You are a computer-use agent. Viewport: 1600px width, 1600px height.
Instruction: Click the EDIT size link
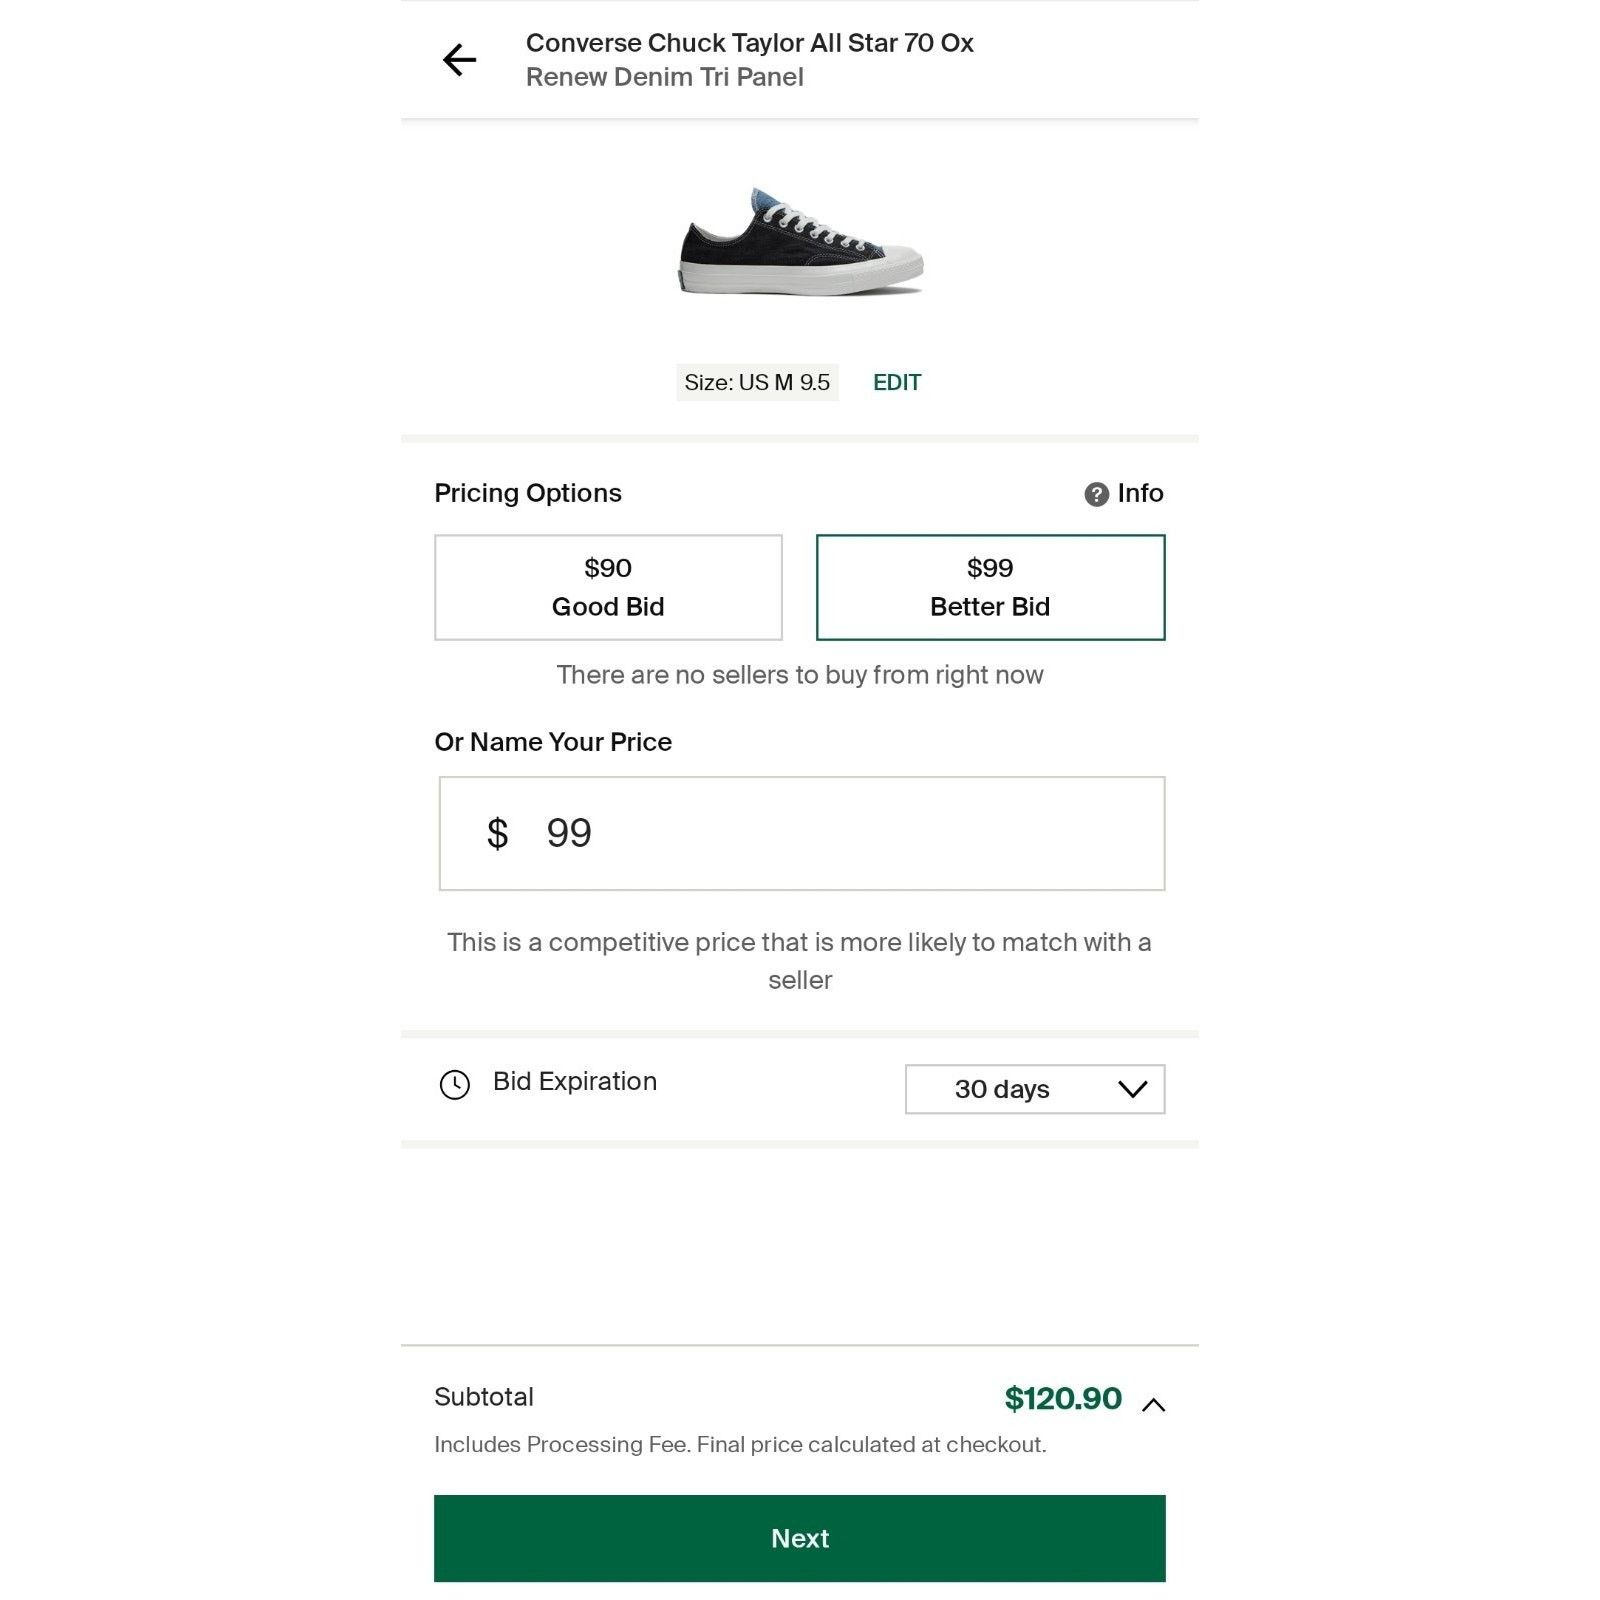pos(897,383)
